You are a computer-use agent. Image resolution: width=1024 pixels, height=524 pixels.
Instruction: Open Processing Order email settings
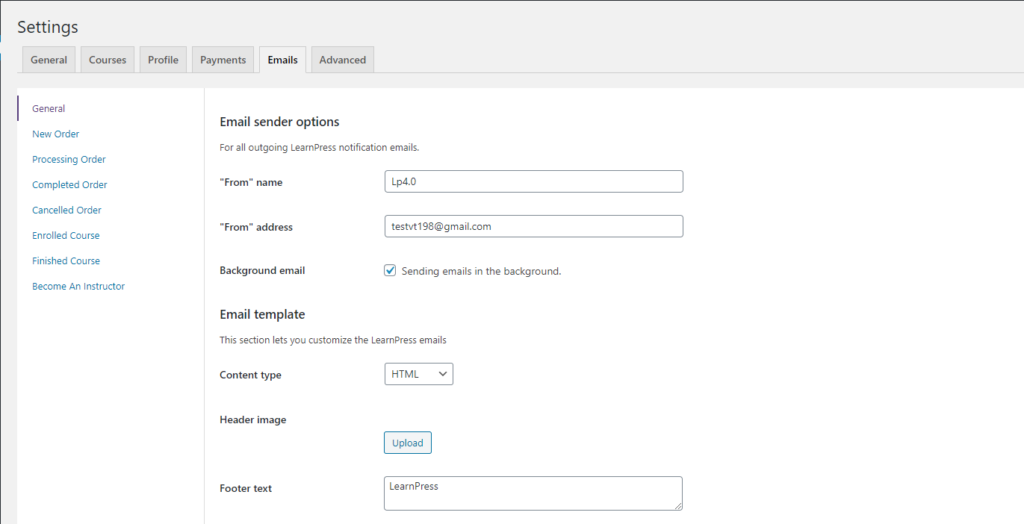(x=69, y=160)
